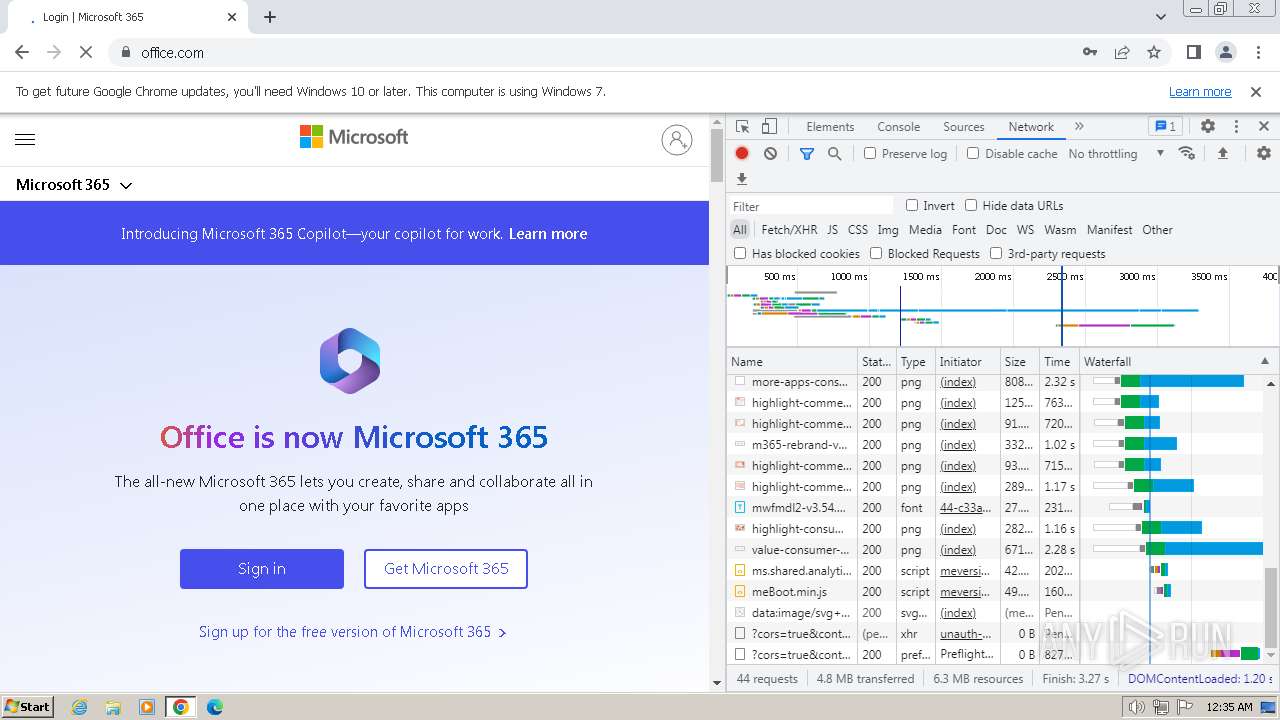Check the Blocked Requests checkbox
This screenshot has height=720, width=1280.
point(876,253)
